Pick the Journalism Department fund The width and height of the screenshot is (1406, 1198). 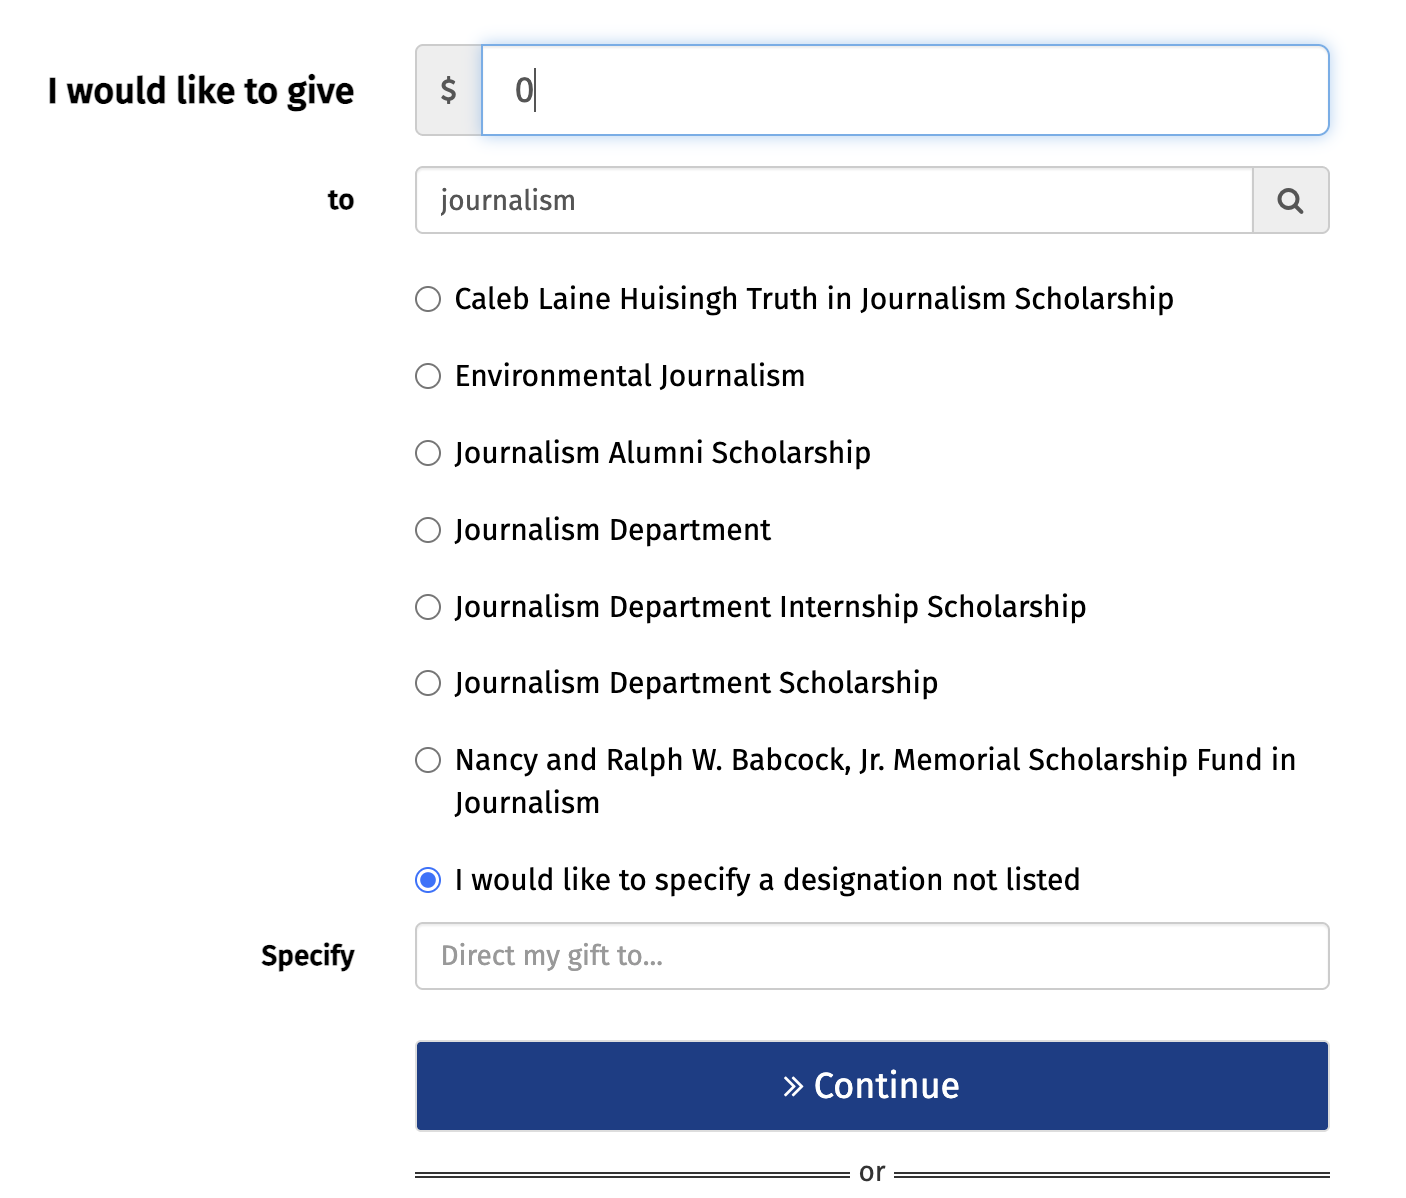pyautogui.click(x=427, y=530)
